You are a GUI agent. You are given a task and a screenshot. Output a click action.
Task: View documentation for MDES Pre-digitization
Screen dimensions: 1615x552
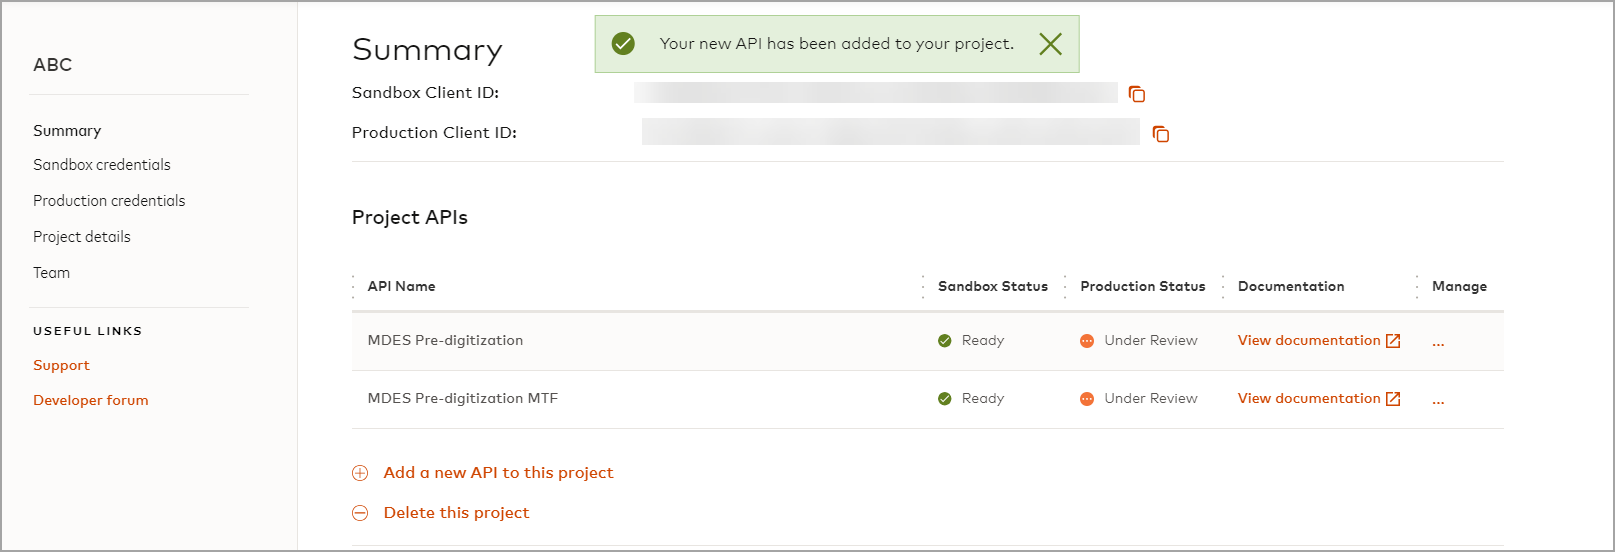1308,341
